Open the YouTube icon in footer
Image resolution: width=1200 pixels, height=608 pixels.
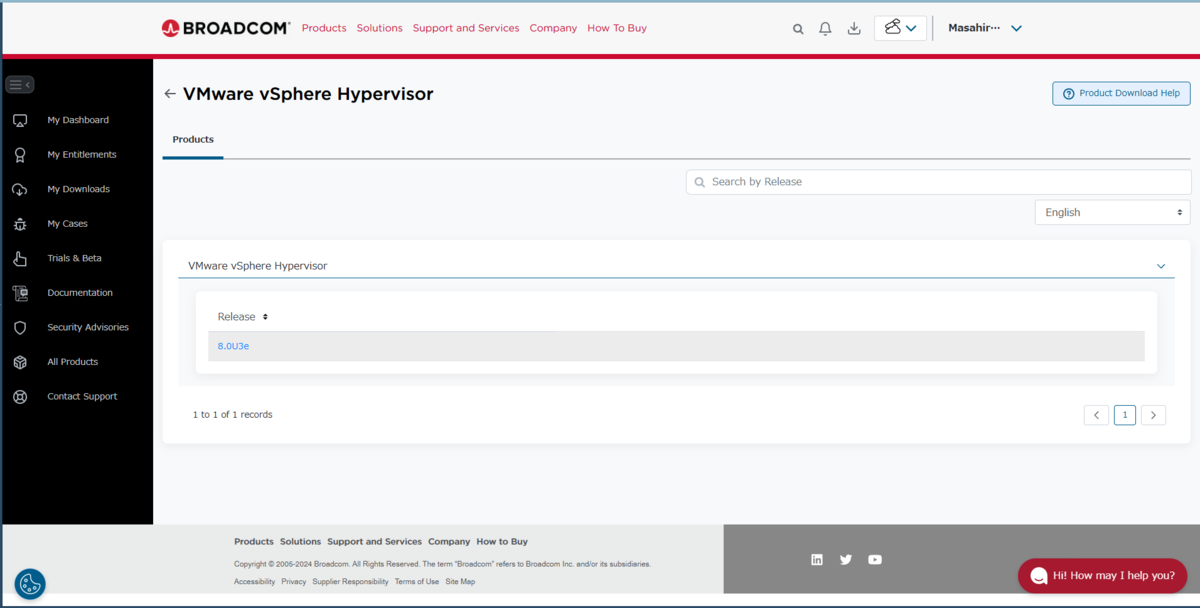875,560
